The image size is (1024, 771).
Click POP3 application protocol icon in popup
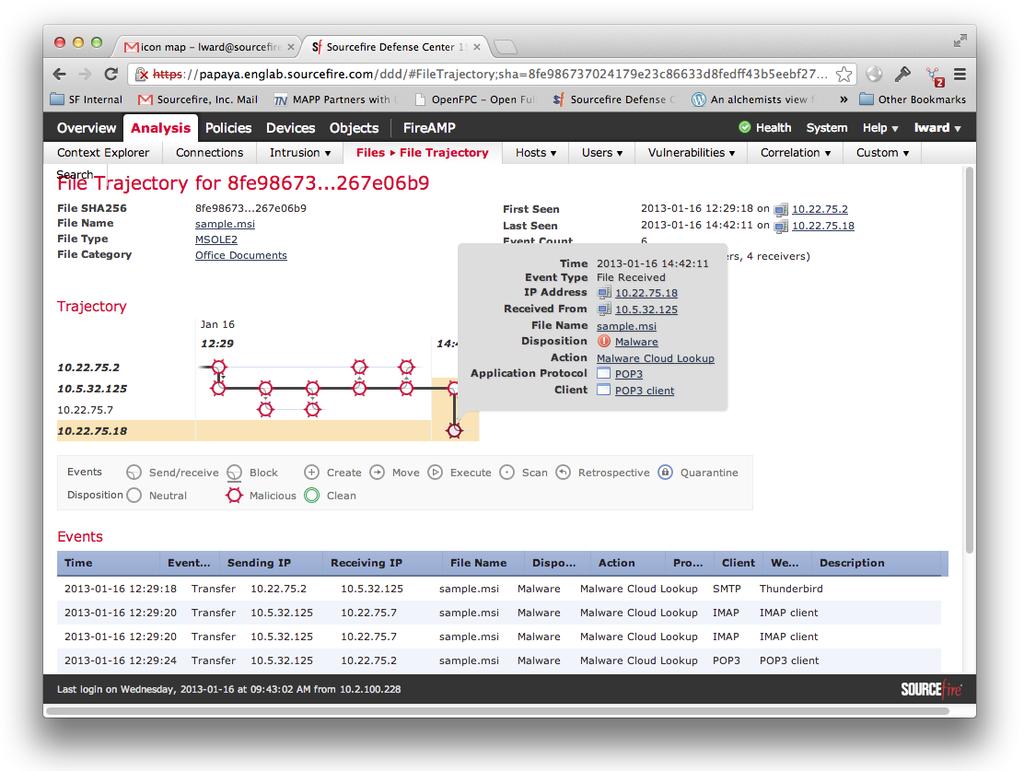[x=603, y=374]
